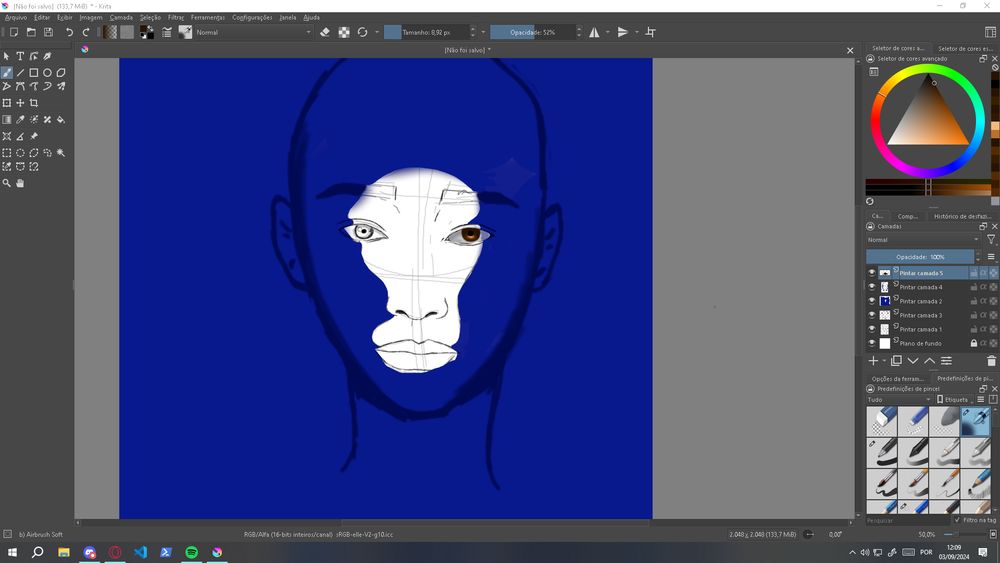Click the brush Opacidade 52% slider
1000x563 pixels.
(x=533, y=32)
